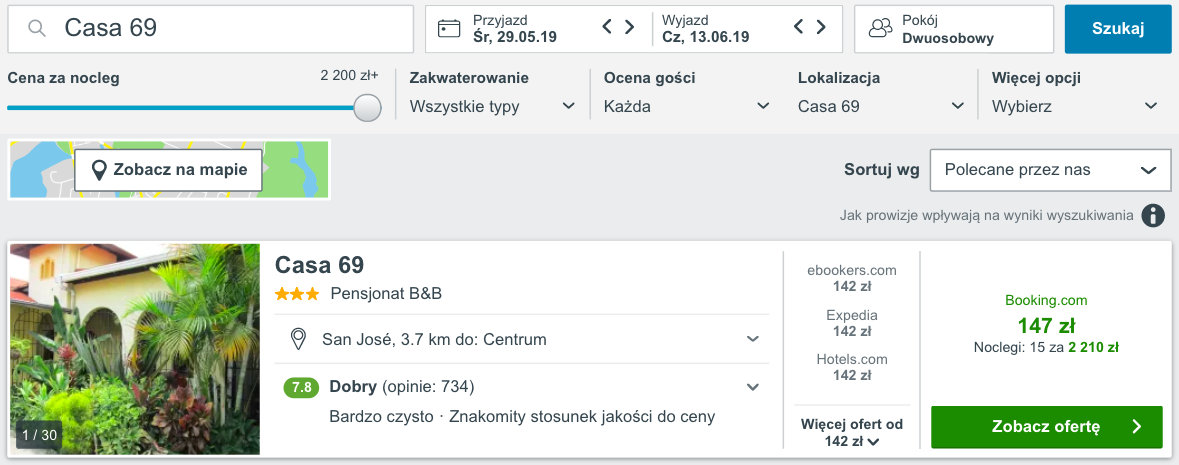
Task: Open the Więcej opcji dropdown
Action: (1074, 106)
